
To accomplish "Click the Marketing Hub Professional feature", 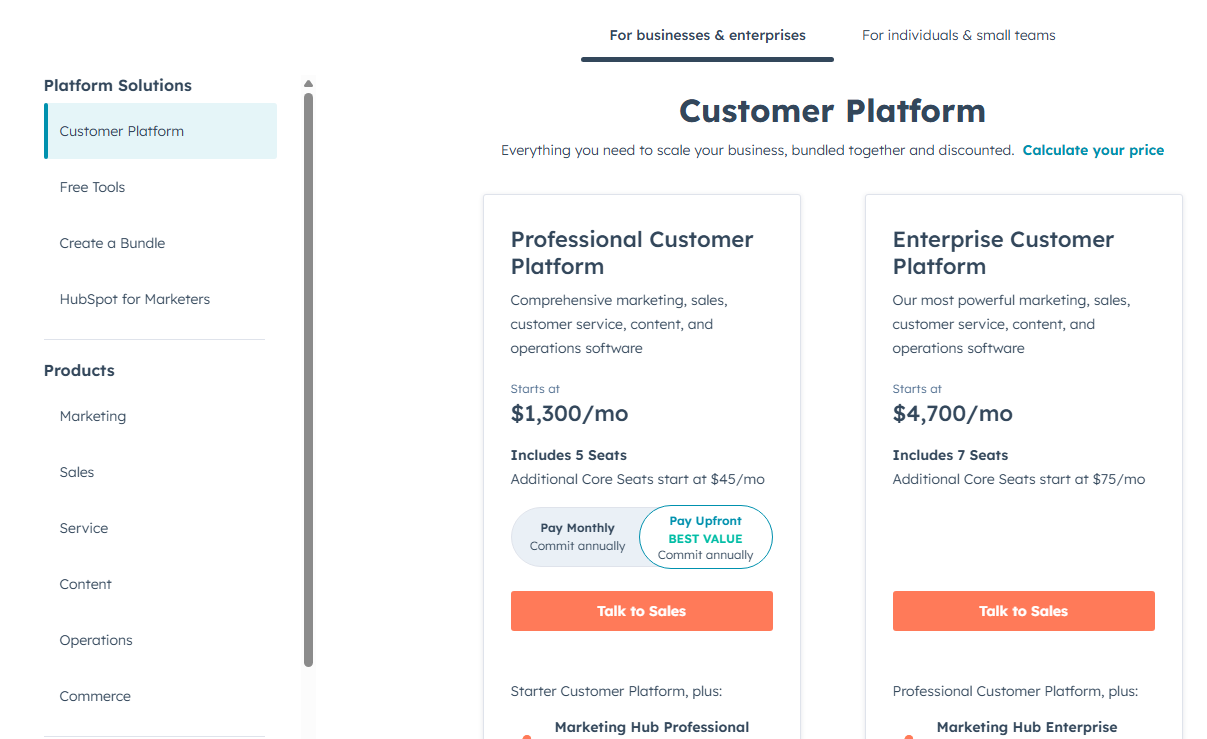I will 651,727.
